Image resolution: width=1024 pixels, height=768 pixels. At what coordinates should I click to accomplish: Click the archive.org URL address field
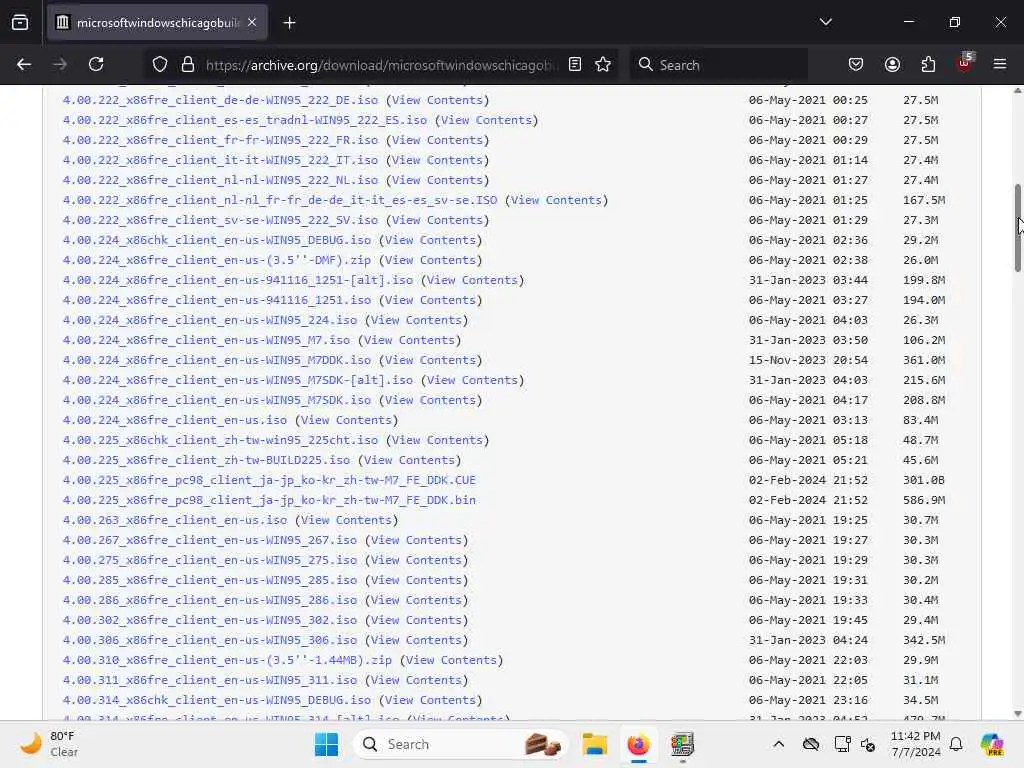click(x=381, y=65)
